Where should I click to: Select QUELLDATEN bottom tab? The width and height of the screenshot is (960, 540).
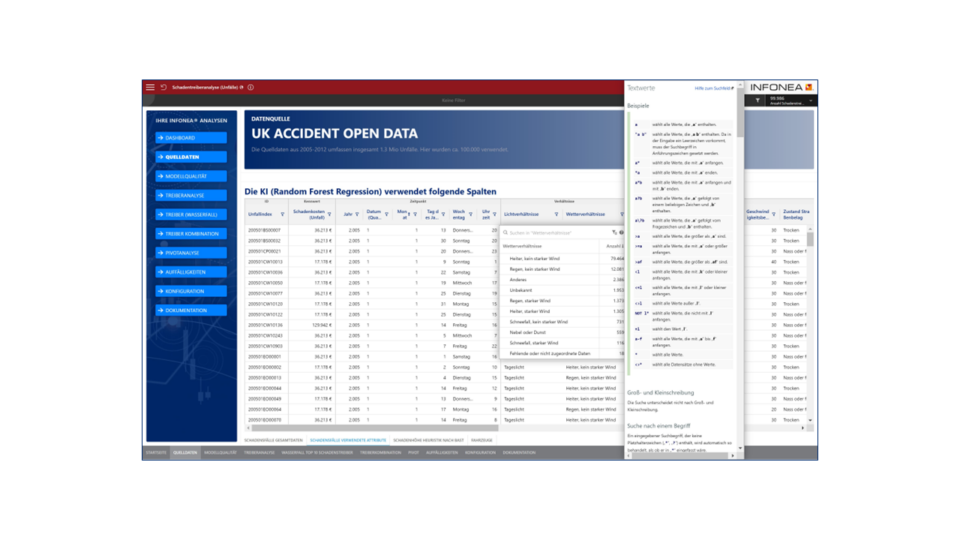[x=185, y=453]
